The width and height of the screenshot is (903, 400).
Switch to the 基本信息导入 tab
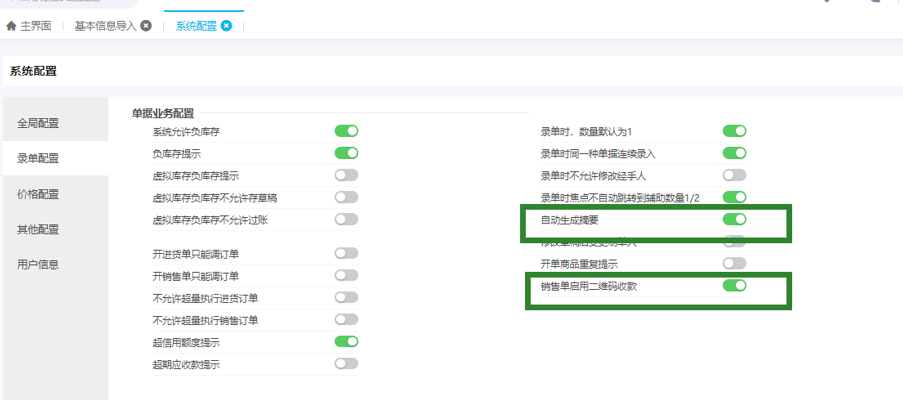tap(106, 26)
